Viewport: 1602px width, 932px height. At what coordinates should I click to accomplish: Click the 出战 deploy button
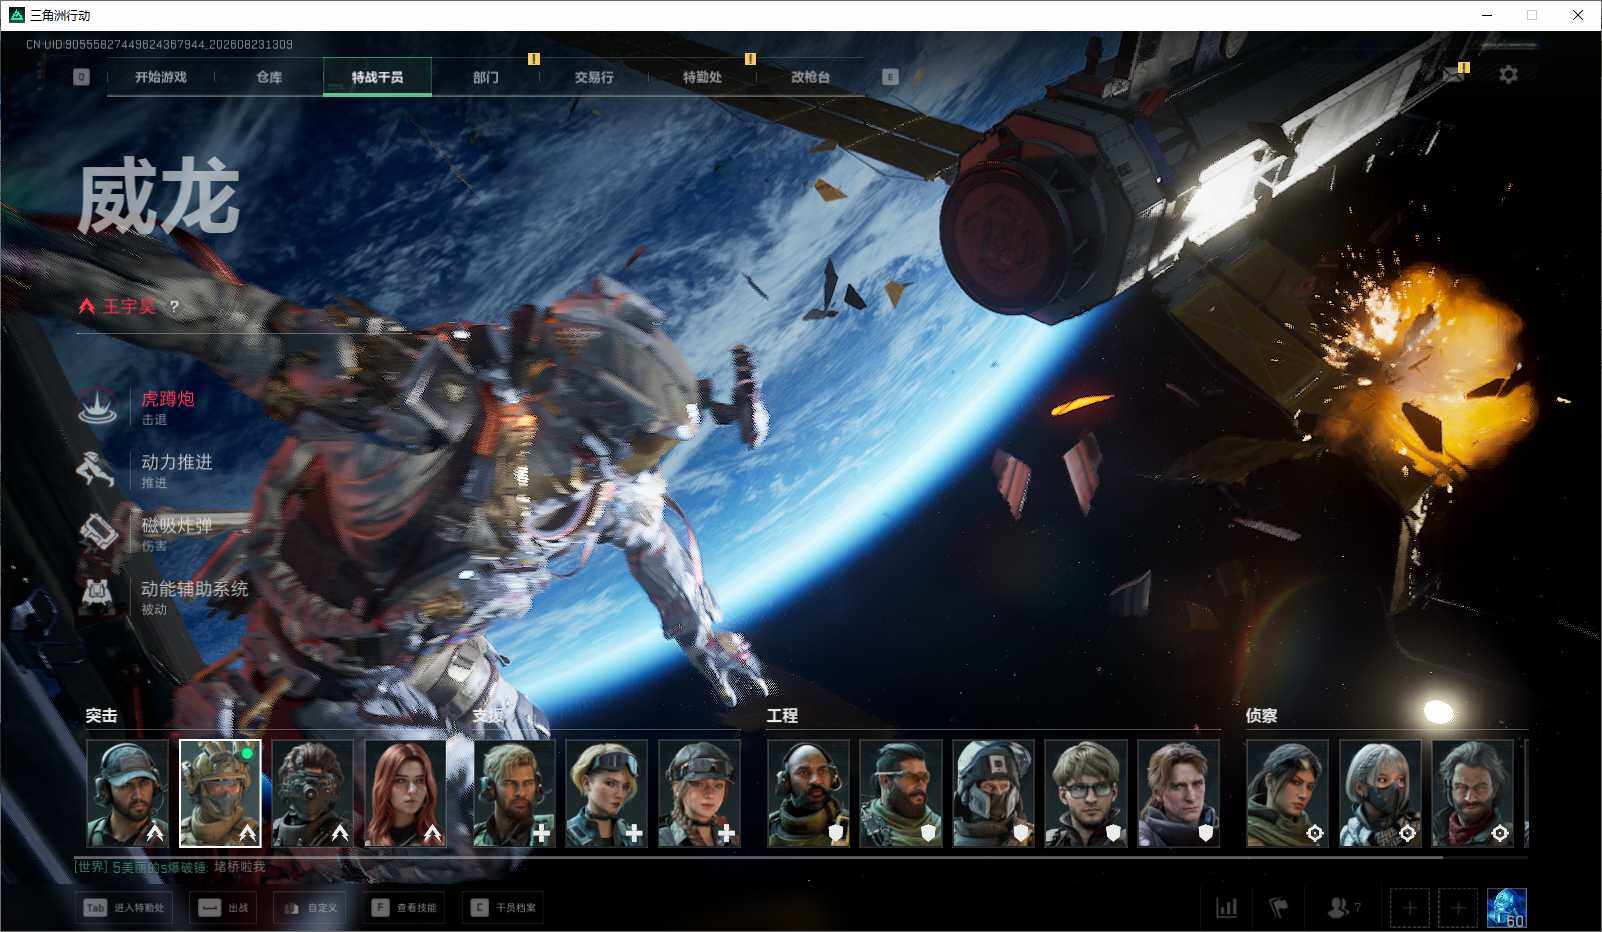pyautogui.click(x=222, y=908)
